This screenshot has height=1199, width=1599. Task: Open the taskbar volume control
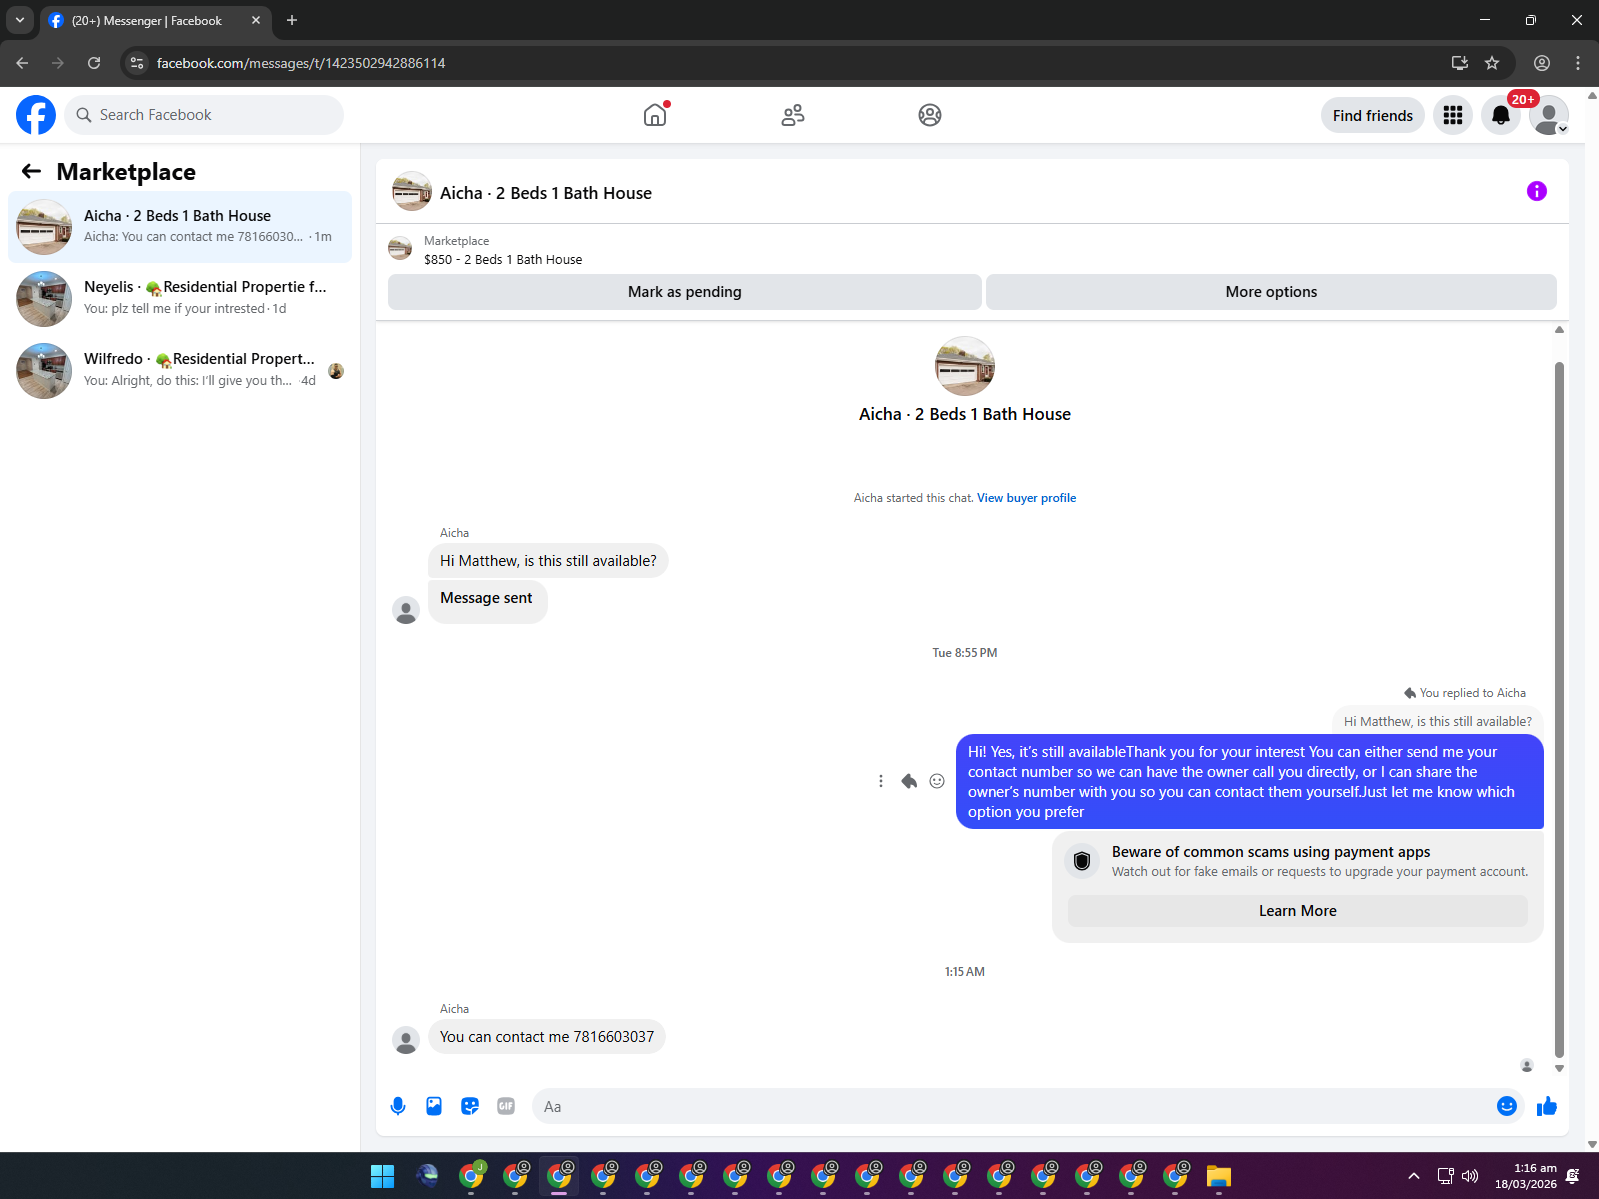pos(1470,1176)
